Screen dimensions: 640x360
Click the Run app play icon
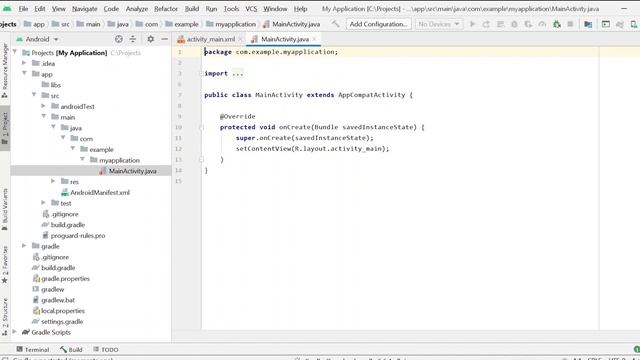(x=472, y=24)
